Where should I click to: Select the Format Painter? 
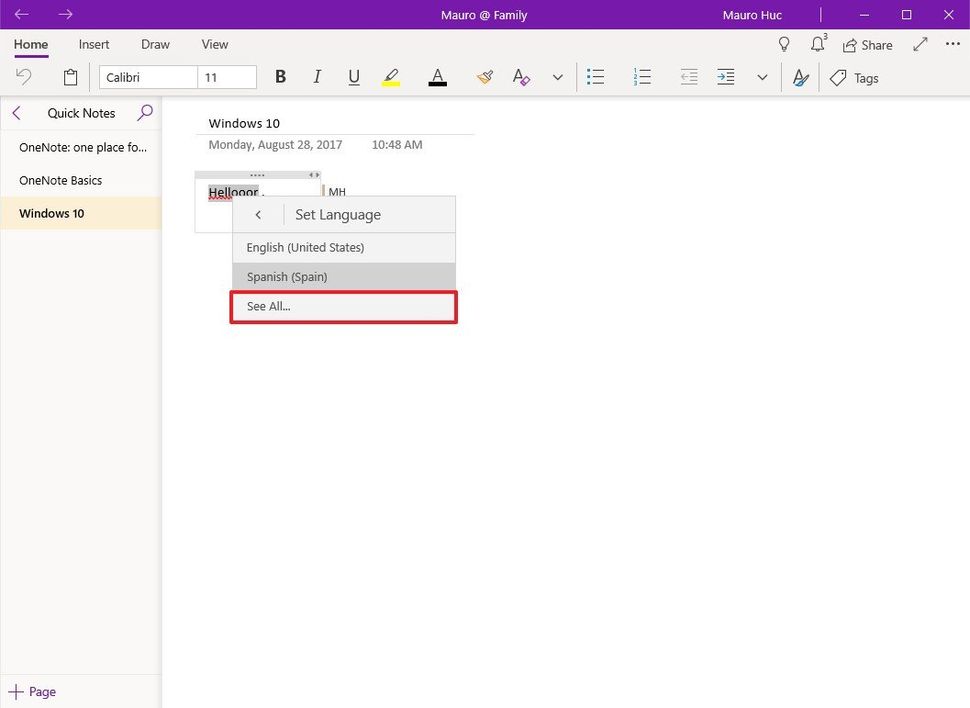tap(484, 77)
